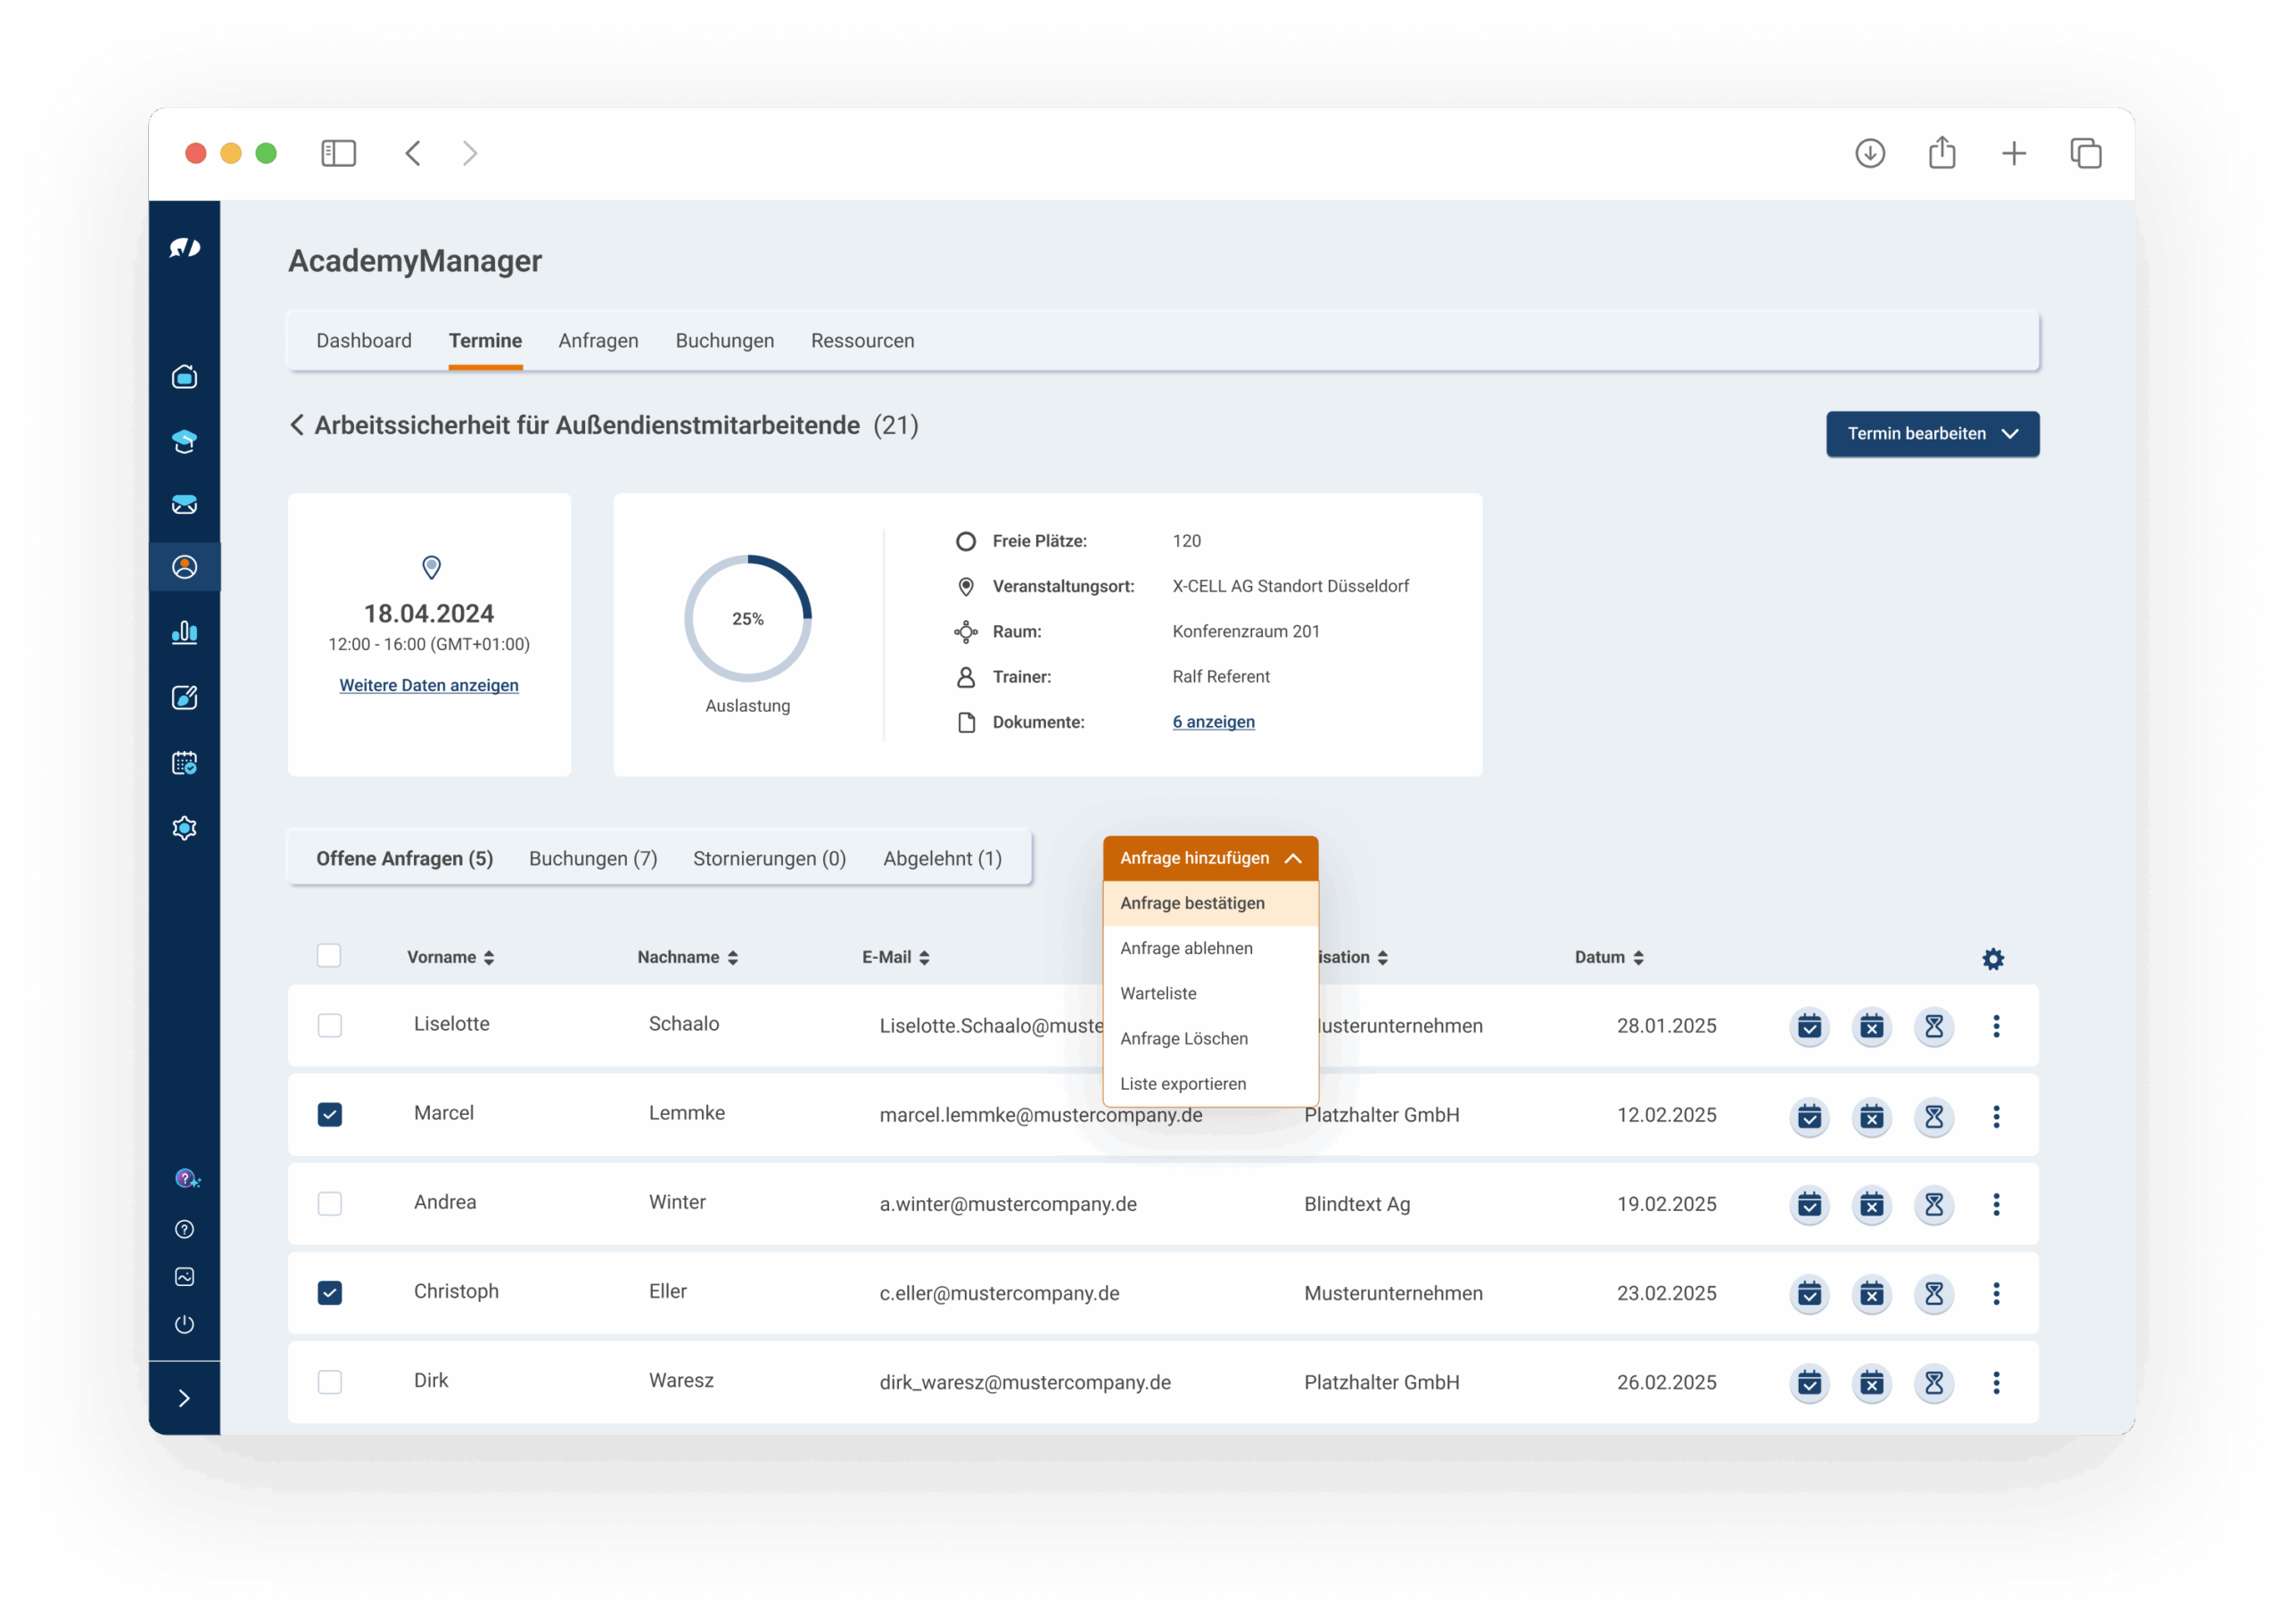Image resolution: width=2283 pixels, height=1624 pixels.
Task: Click the browser sidebar toggle icon
Action: (338, 153)
